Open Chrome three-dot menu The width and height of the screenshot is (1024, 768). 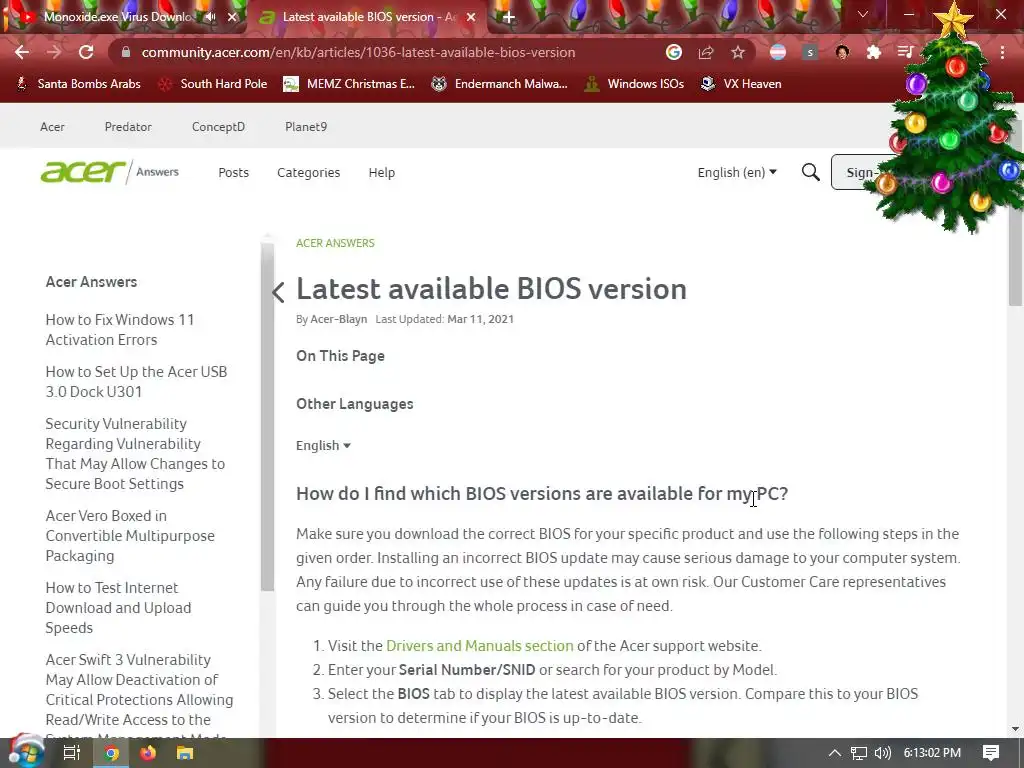(x=1002, y=52)
